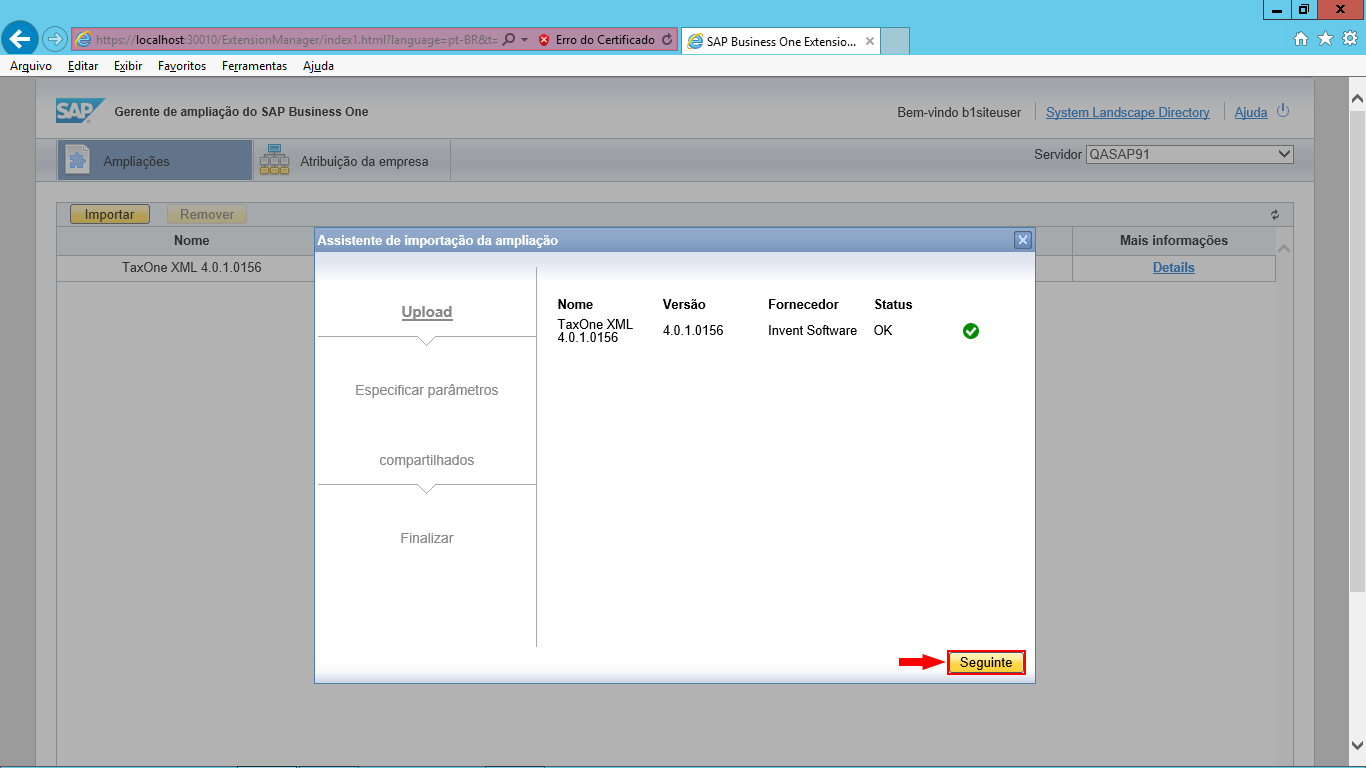Minimize the browser window
Image resolution: width=1366 pixels, height=768 pixels.
tap(1277, 9)
